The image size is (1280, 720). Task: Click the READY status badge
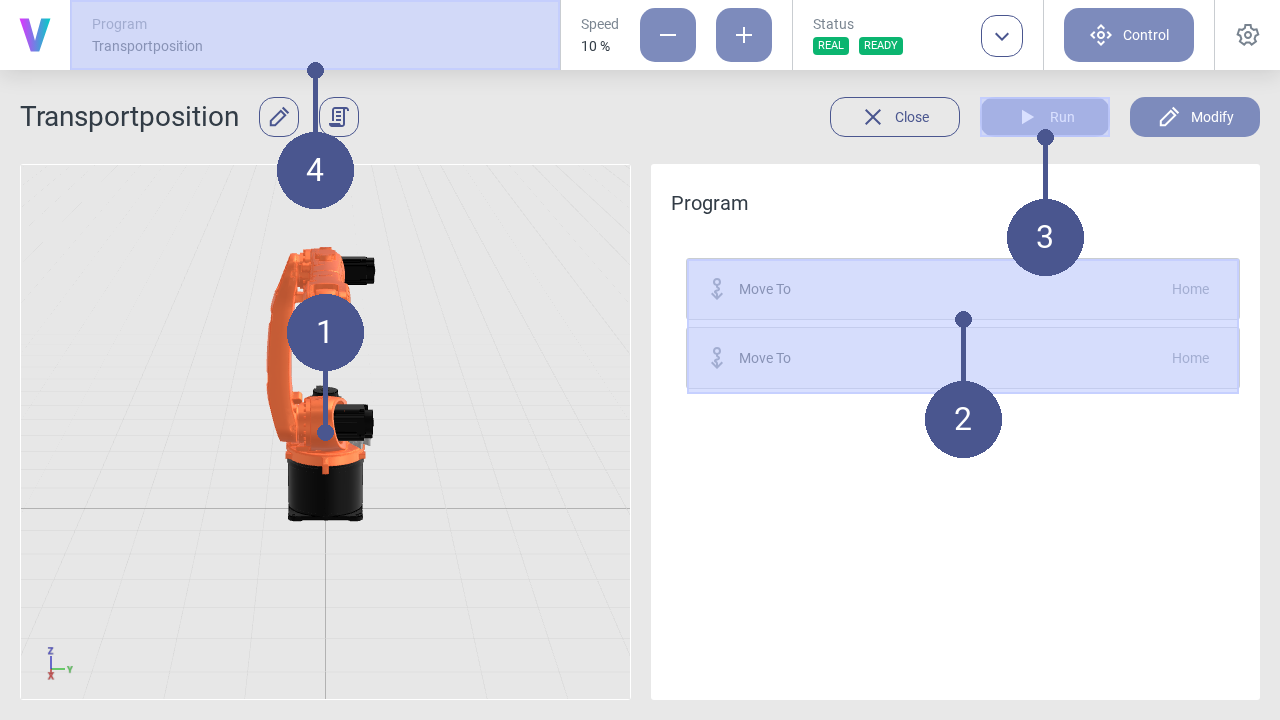(880, 46)
